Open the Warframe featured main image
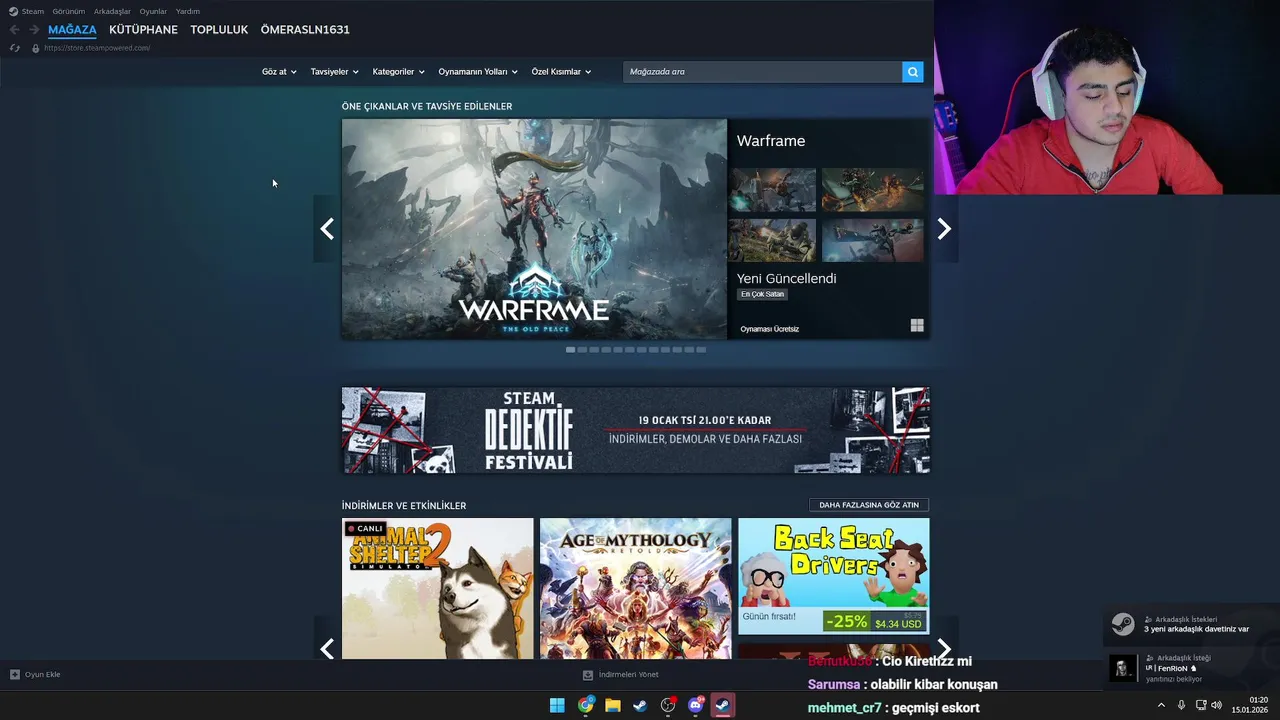 534,229
